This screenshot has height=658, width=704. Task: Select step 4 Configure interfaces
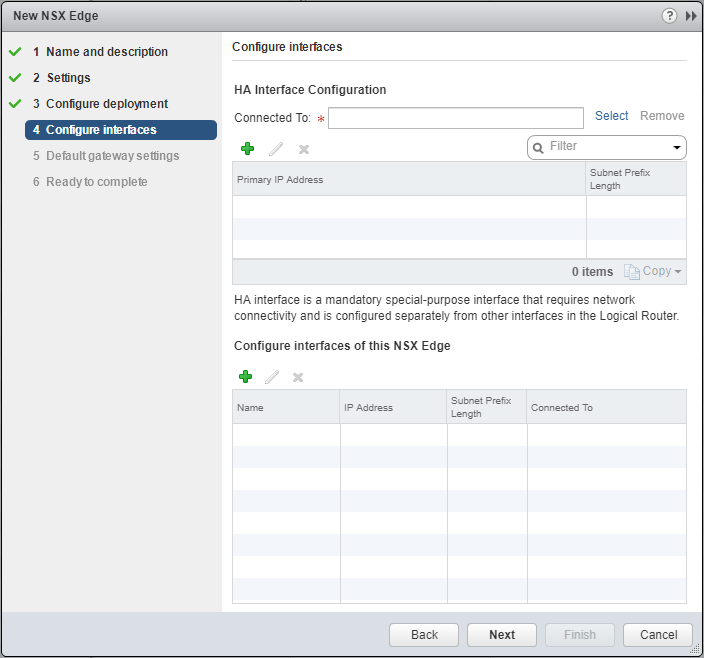(101, 130)
